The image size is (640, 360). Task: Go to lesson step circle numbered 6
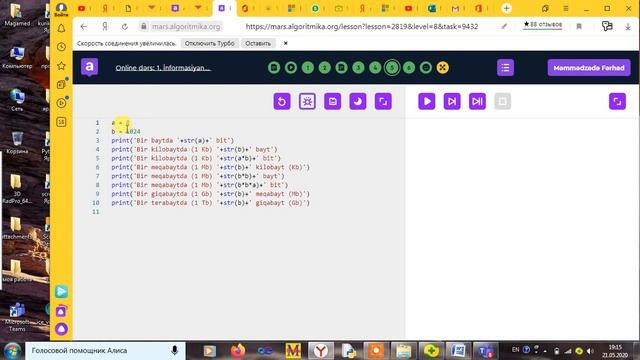pos(409,68)
